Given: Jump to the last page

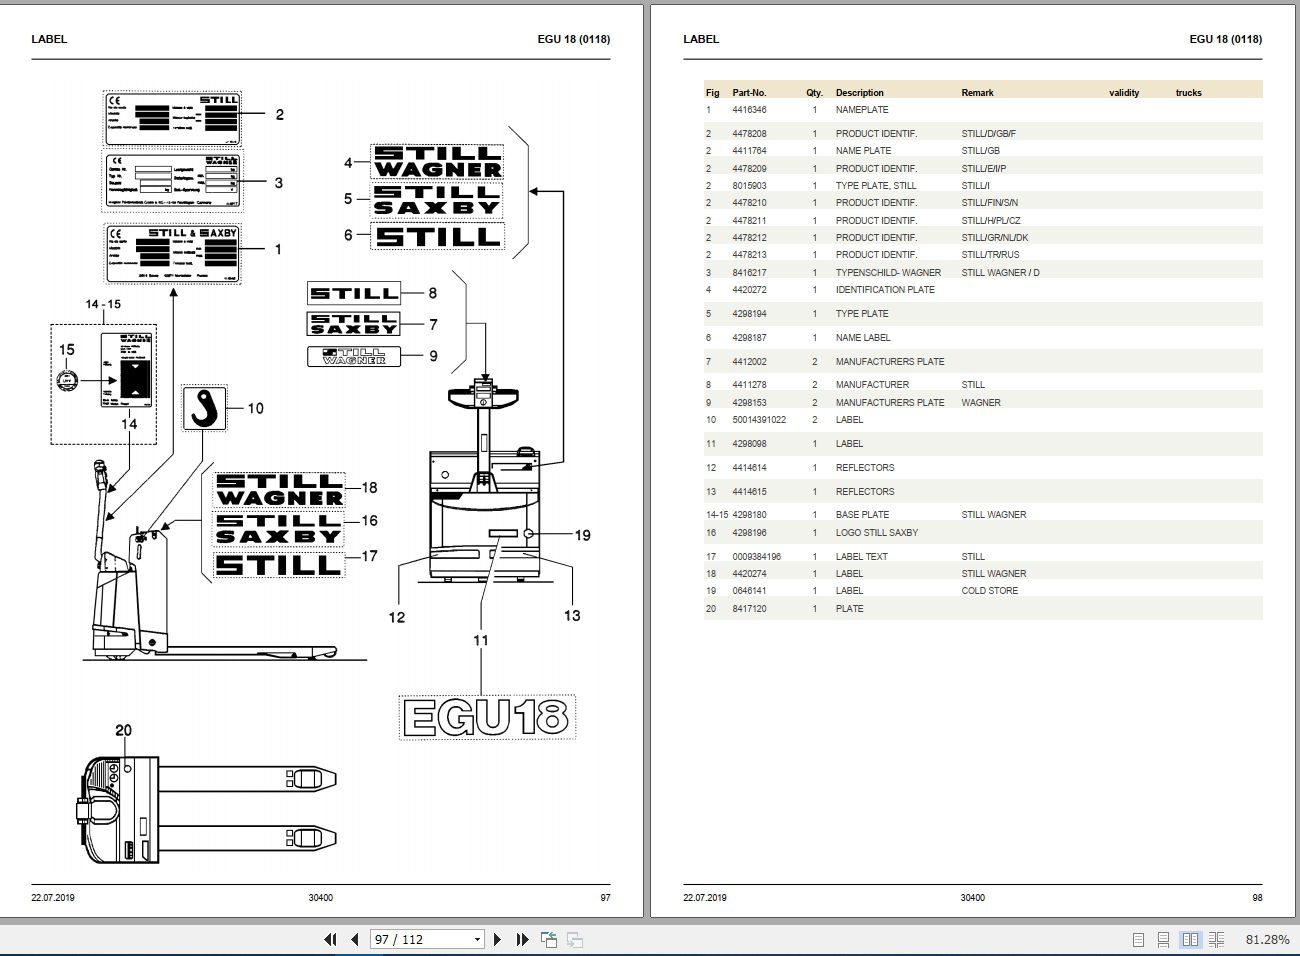Looking at the screenshot, I should pyautogui.click(x=522, y=939).
